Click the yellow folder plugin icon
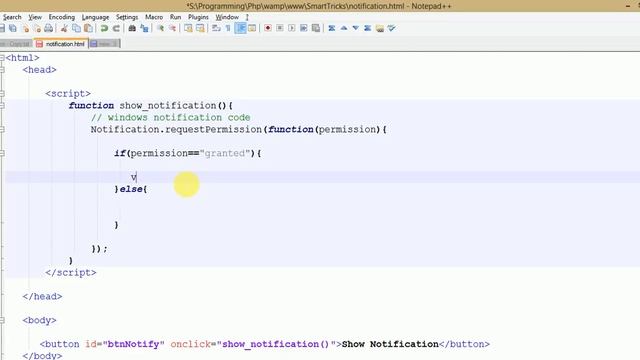 [380, 28]
